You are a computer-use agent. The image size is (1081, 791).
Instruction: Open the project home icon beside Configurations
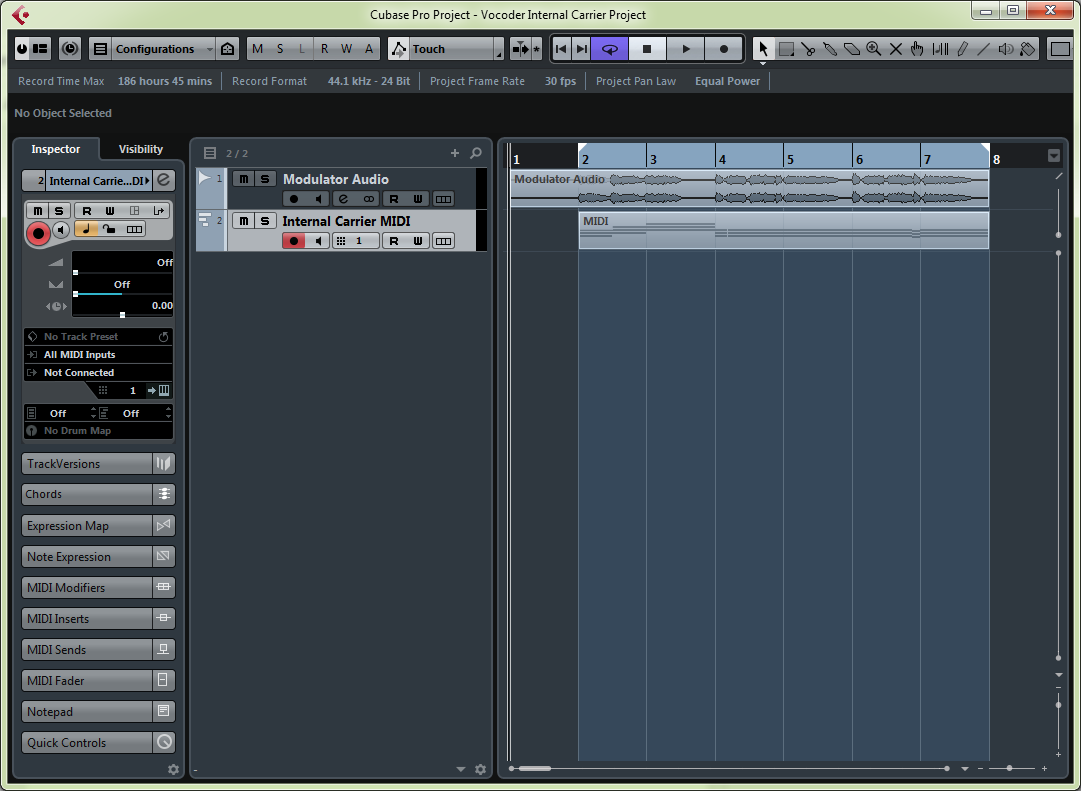click(228, 49)
